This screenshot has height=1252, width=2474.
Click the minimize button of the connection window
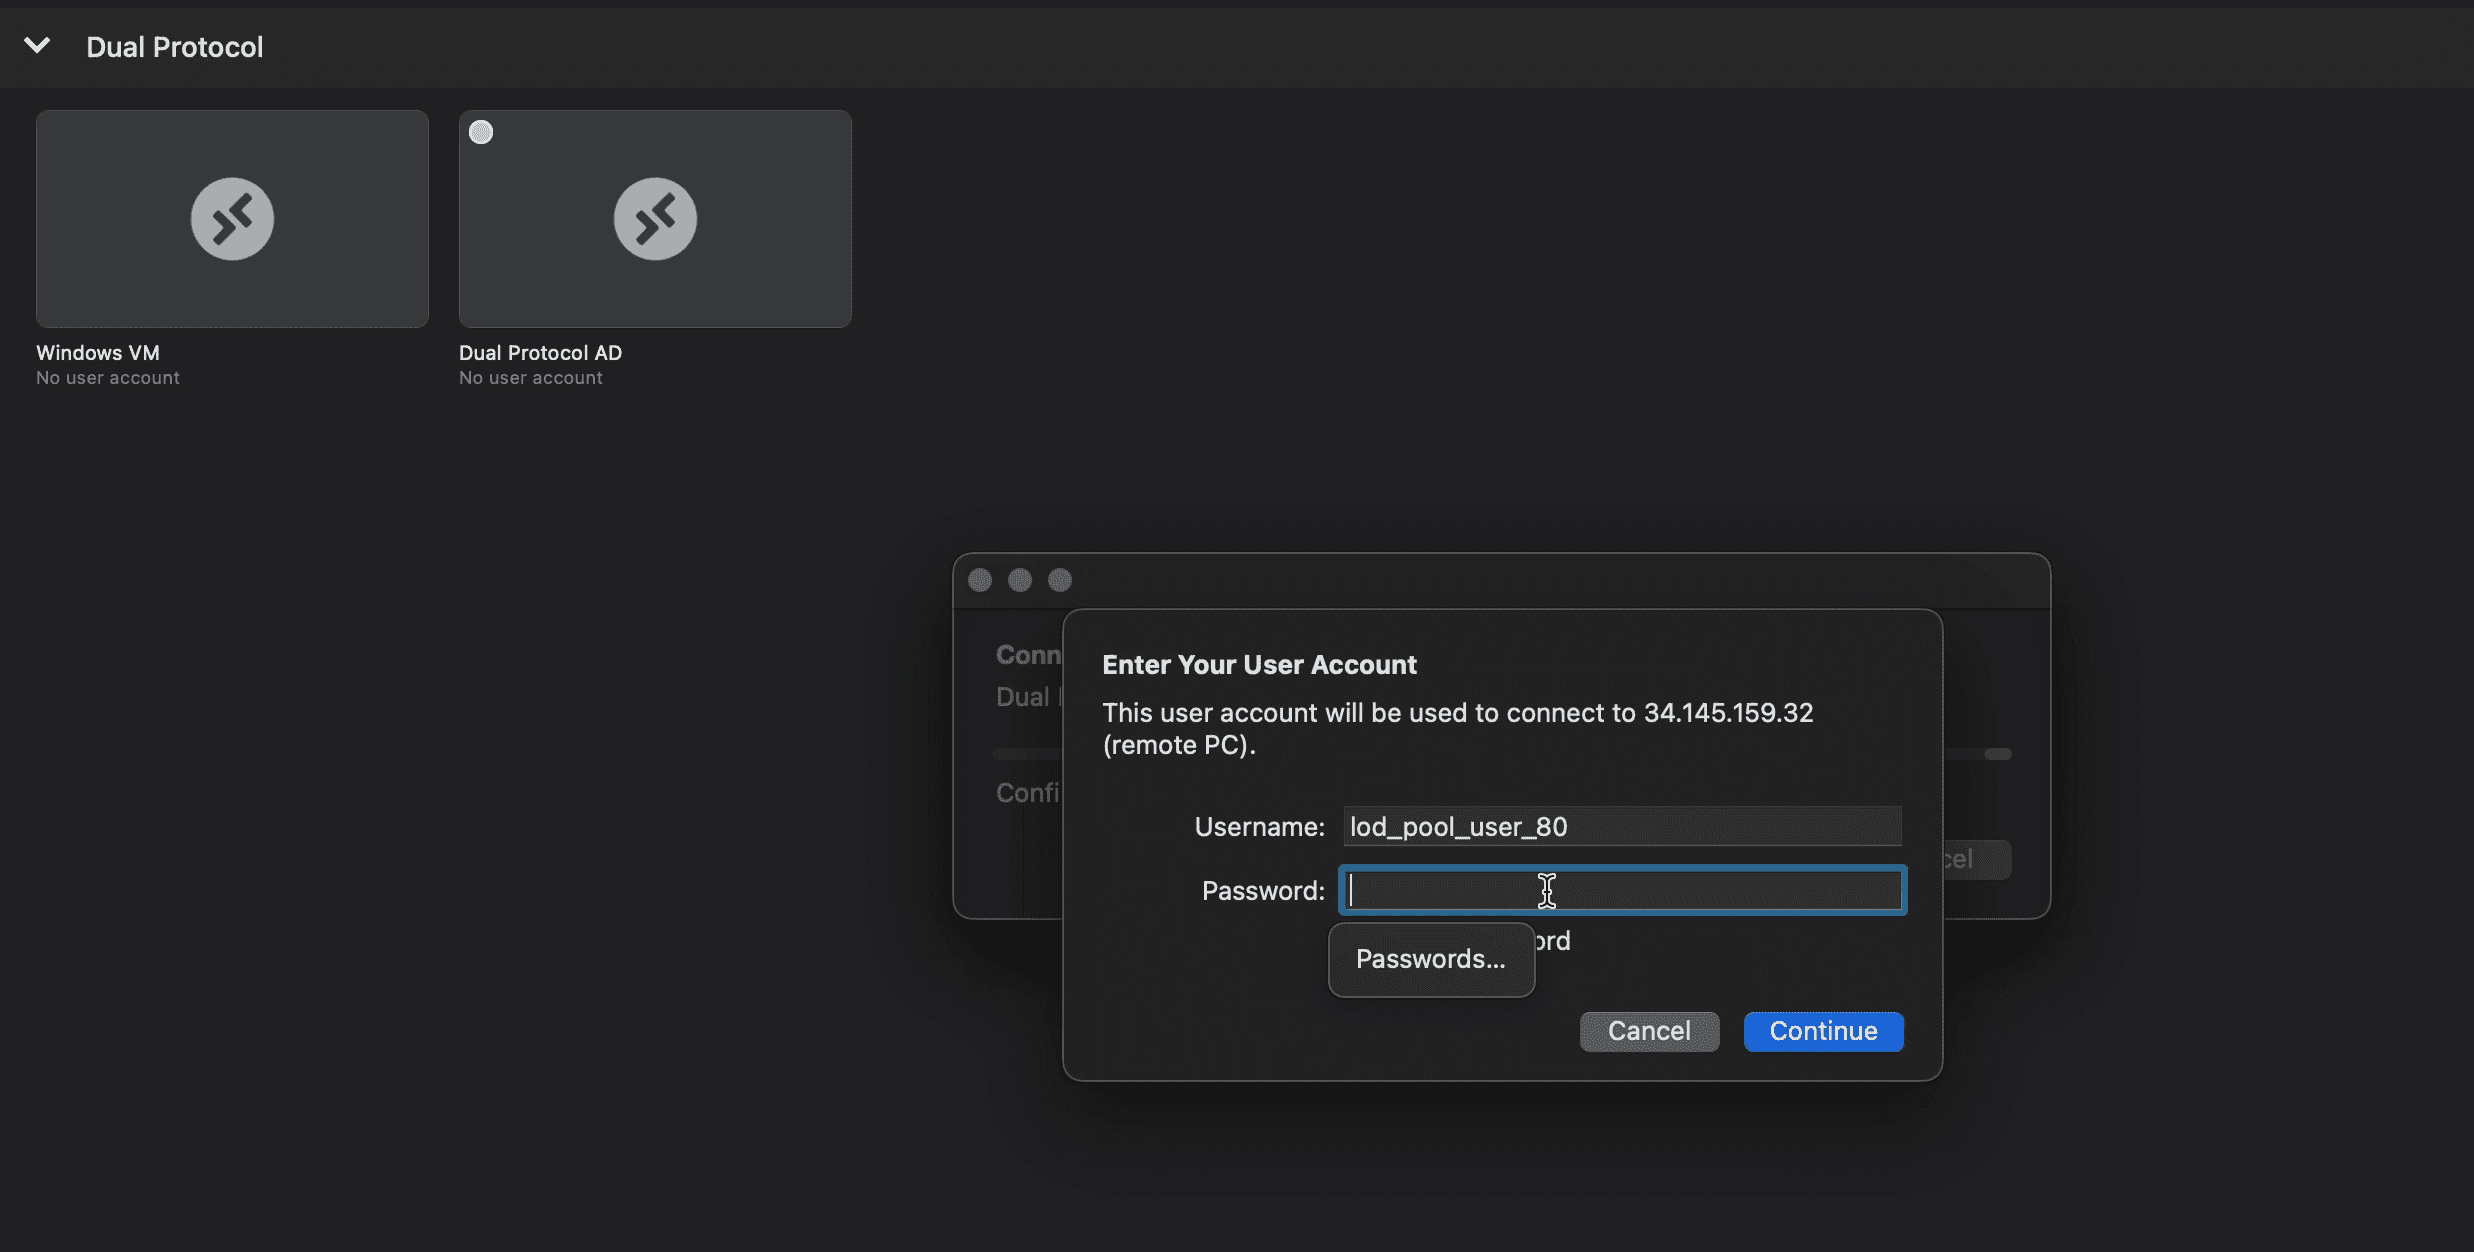(1020, 580)
